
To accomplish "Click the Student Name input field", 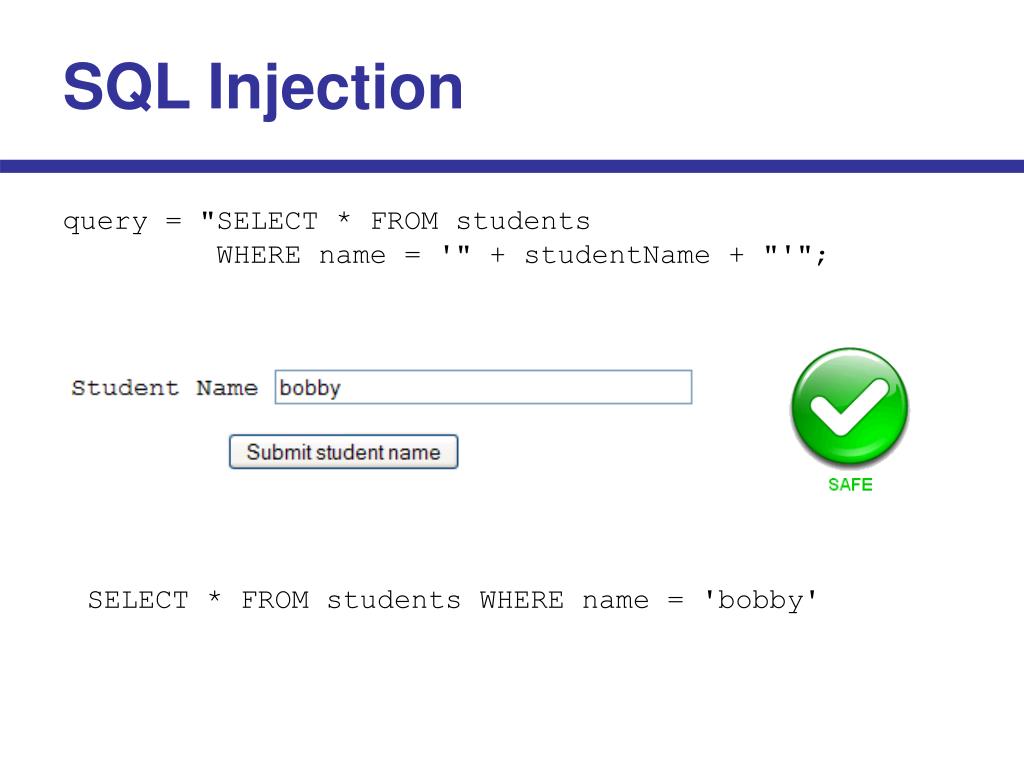I will [x=483, y=387].
